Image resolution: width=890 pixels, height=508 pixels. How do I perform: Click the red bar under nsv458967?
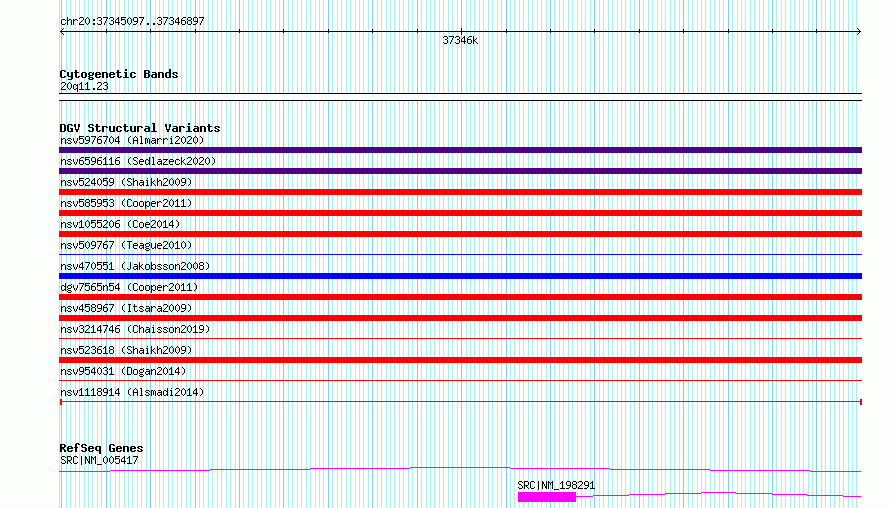point(460,318)
